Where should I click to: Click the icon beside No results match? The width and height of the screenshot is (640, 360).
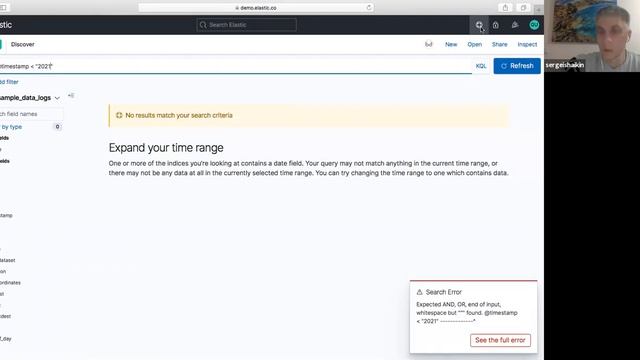click(119, 115)
